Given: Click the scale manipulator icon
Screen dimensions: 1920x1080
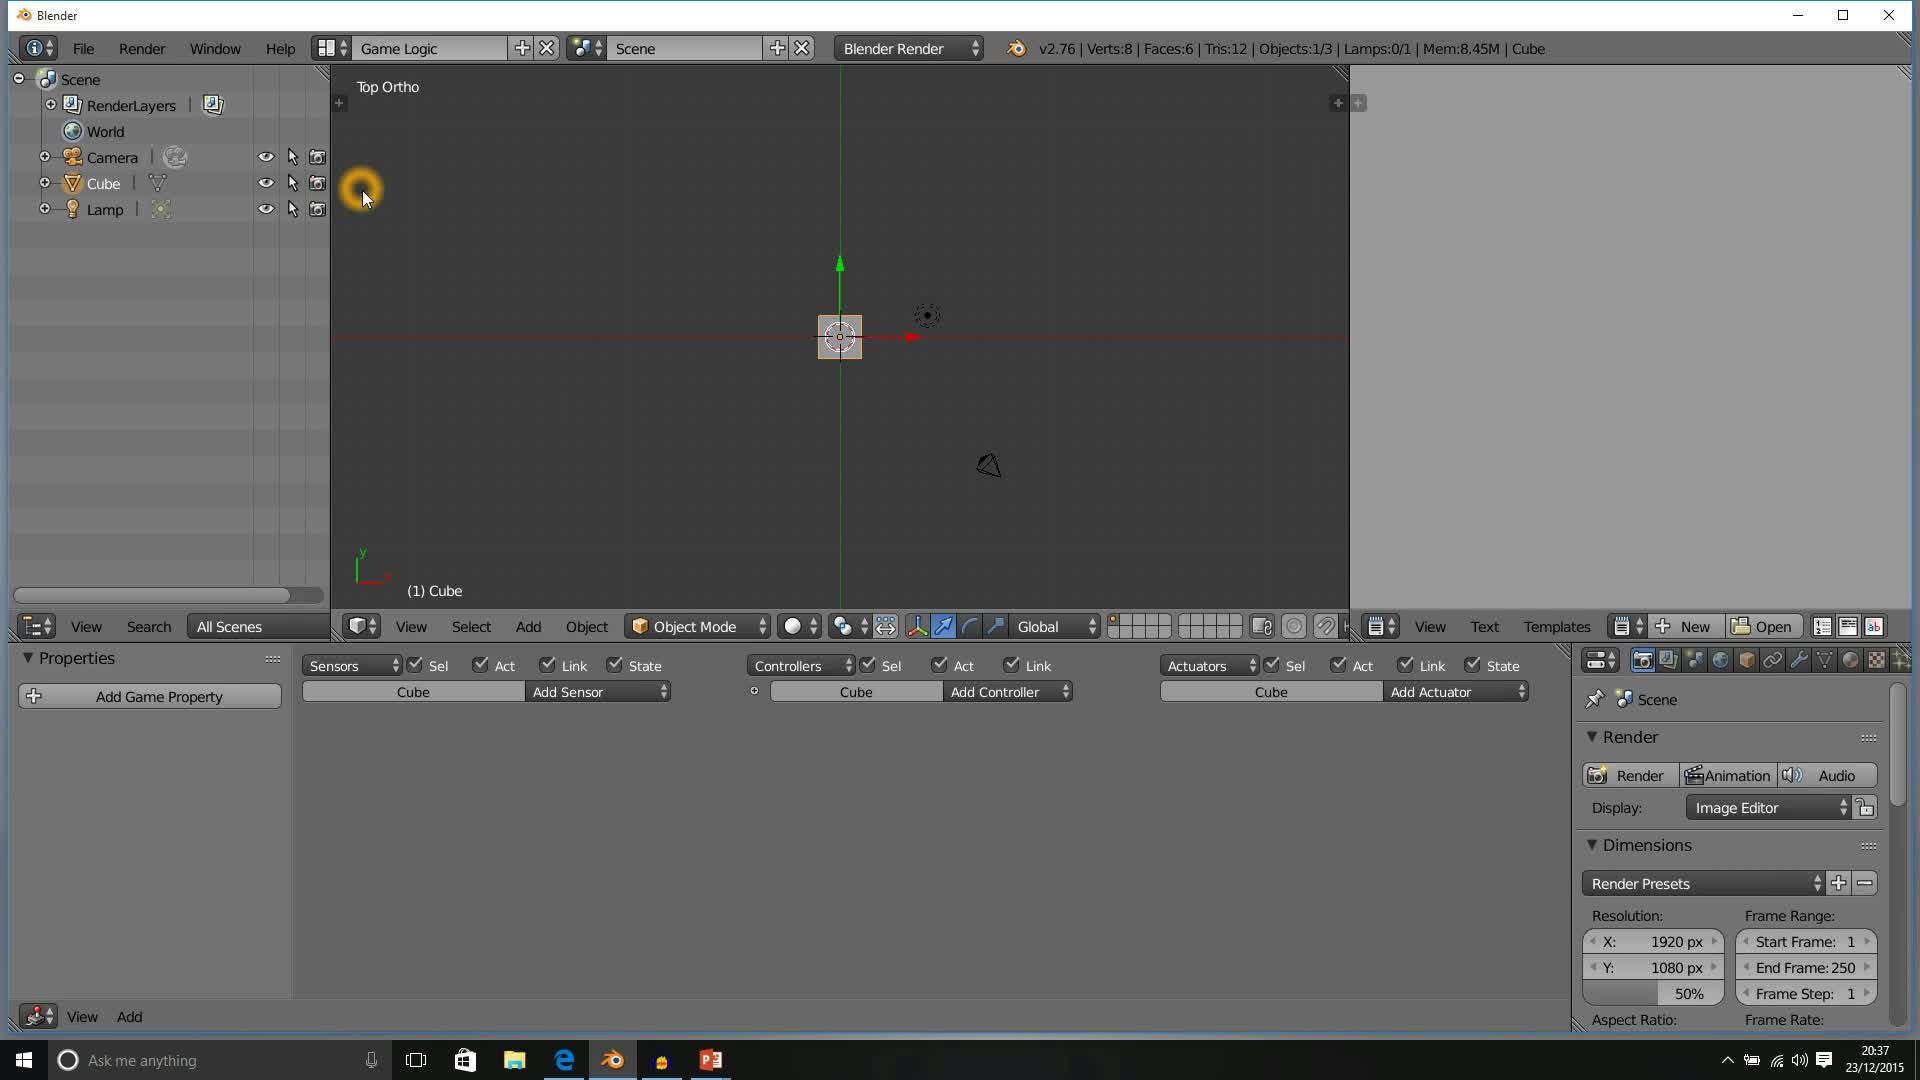Looking at the screenshot, I should [995, 627].
